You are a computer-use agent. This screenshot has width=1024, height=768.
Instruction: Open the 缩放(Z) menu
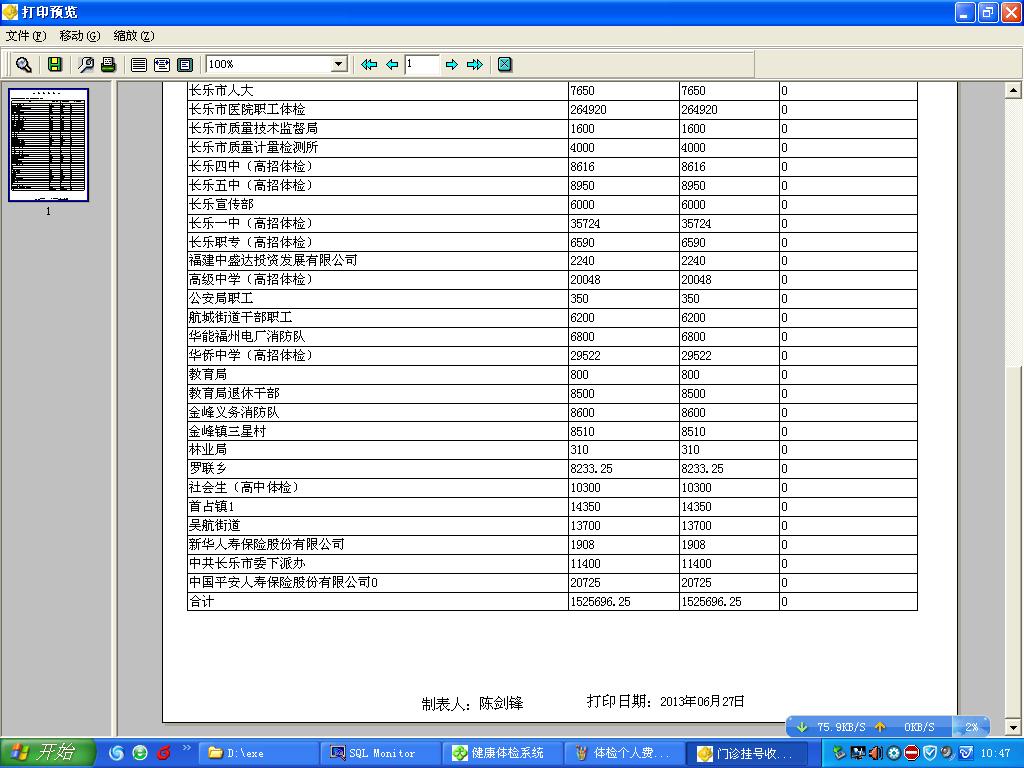tap(134, 36)
